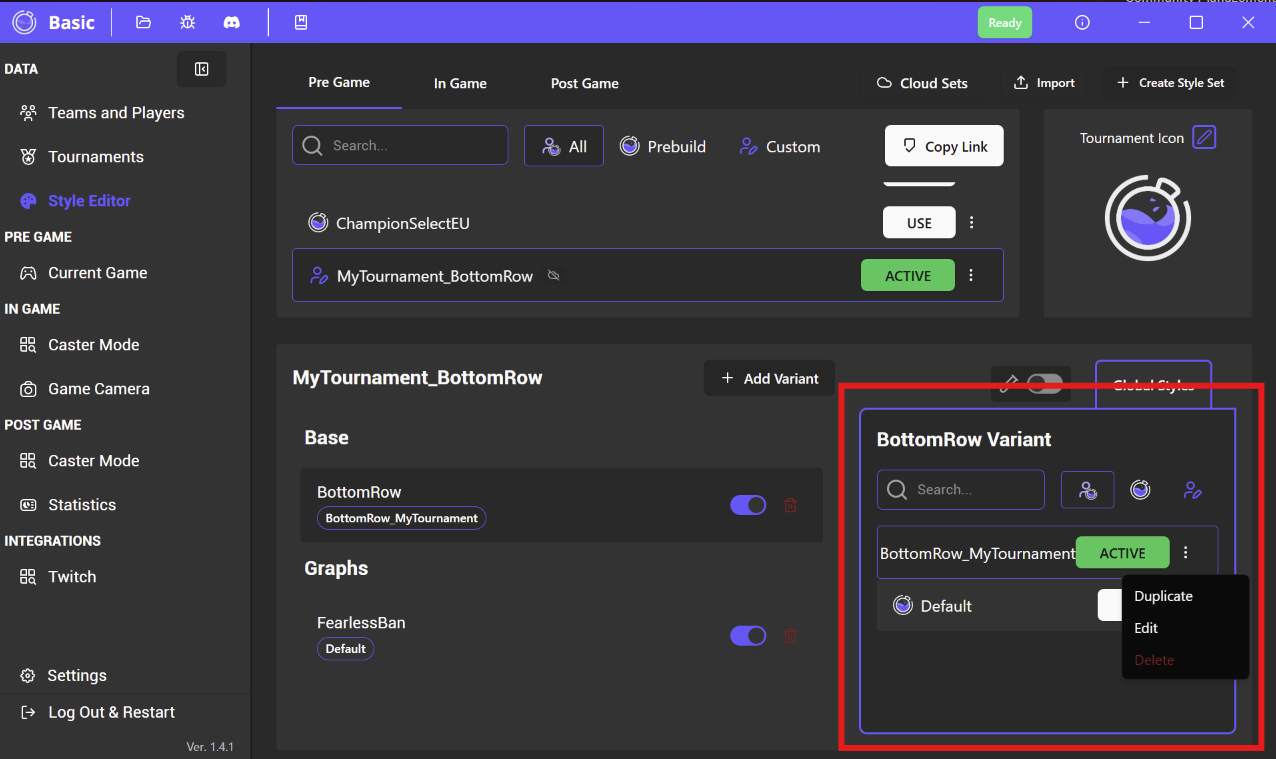The image size is (1276, 759).
Task: Disable the FearlessBan graph toggle
Action: 748,636
